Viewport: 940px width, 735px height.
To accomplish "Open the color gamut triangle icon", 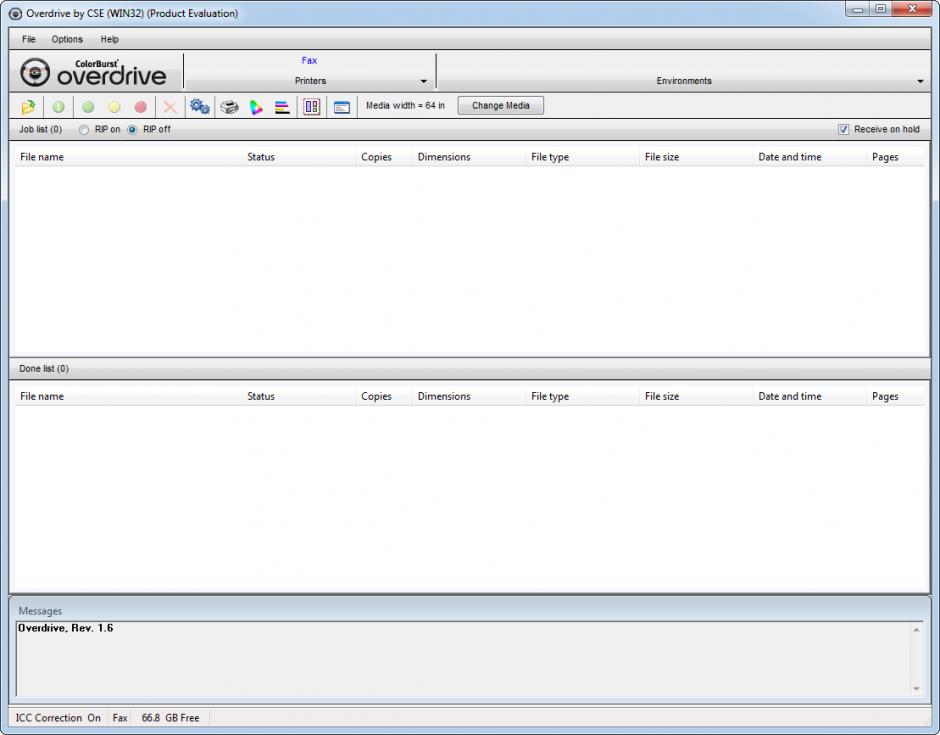I will (x=256, y=107).
